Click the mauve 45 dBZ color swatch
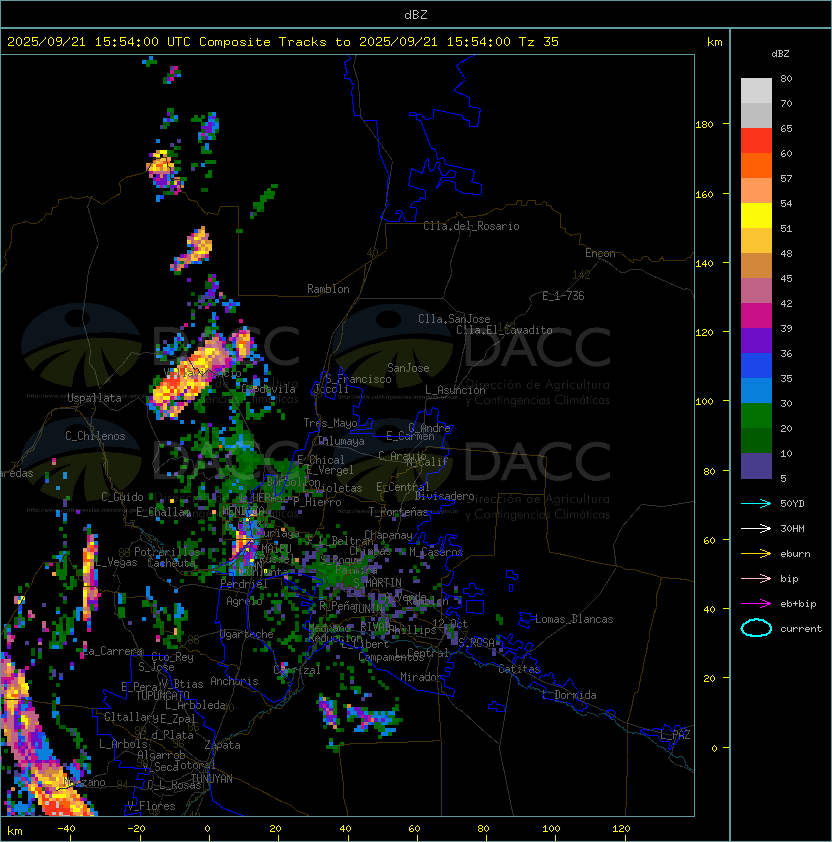832x842 pixels. 756,291
